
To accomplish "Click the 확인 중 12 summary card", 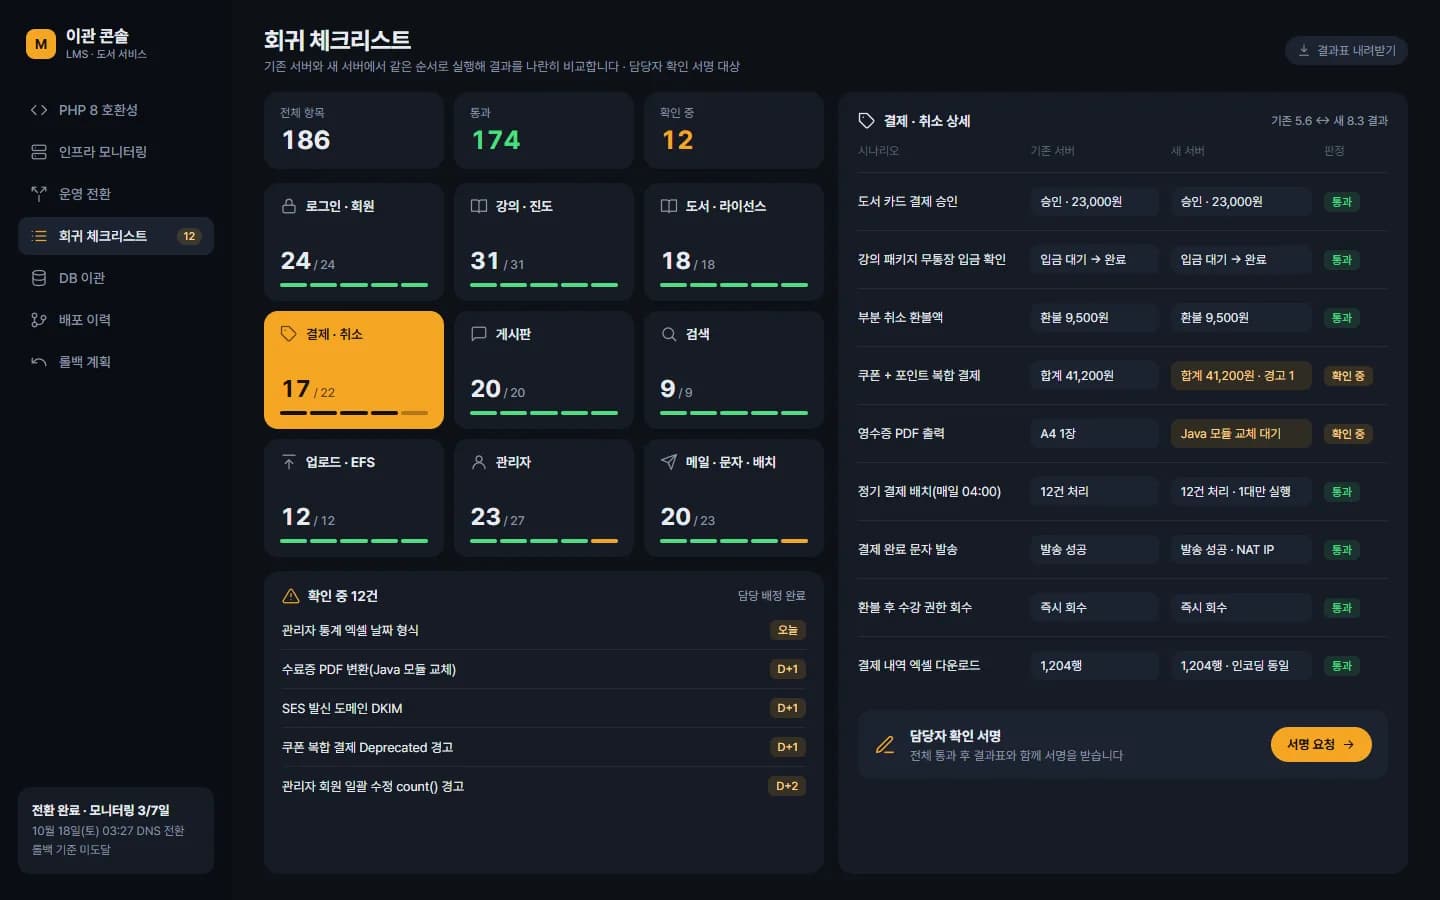I will (734, 130).
